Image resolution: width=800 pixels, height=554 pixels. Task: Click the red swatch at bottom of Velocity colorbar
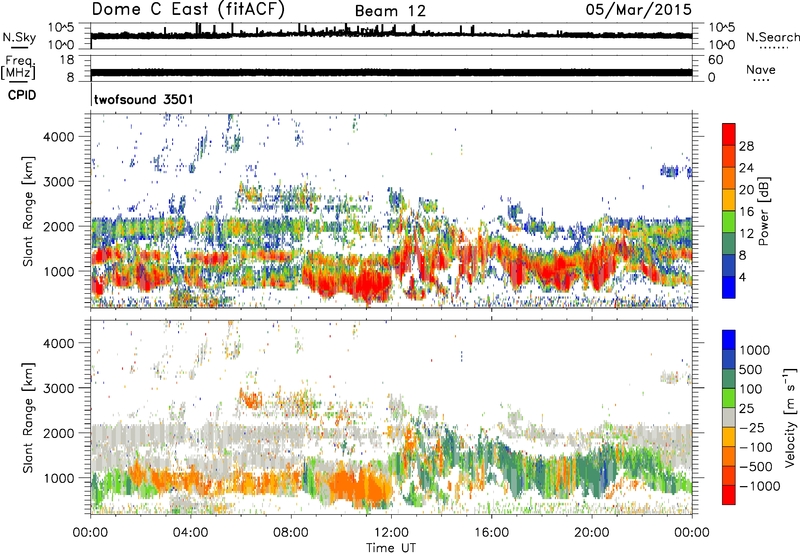729,495
